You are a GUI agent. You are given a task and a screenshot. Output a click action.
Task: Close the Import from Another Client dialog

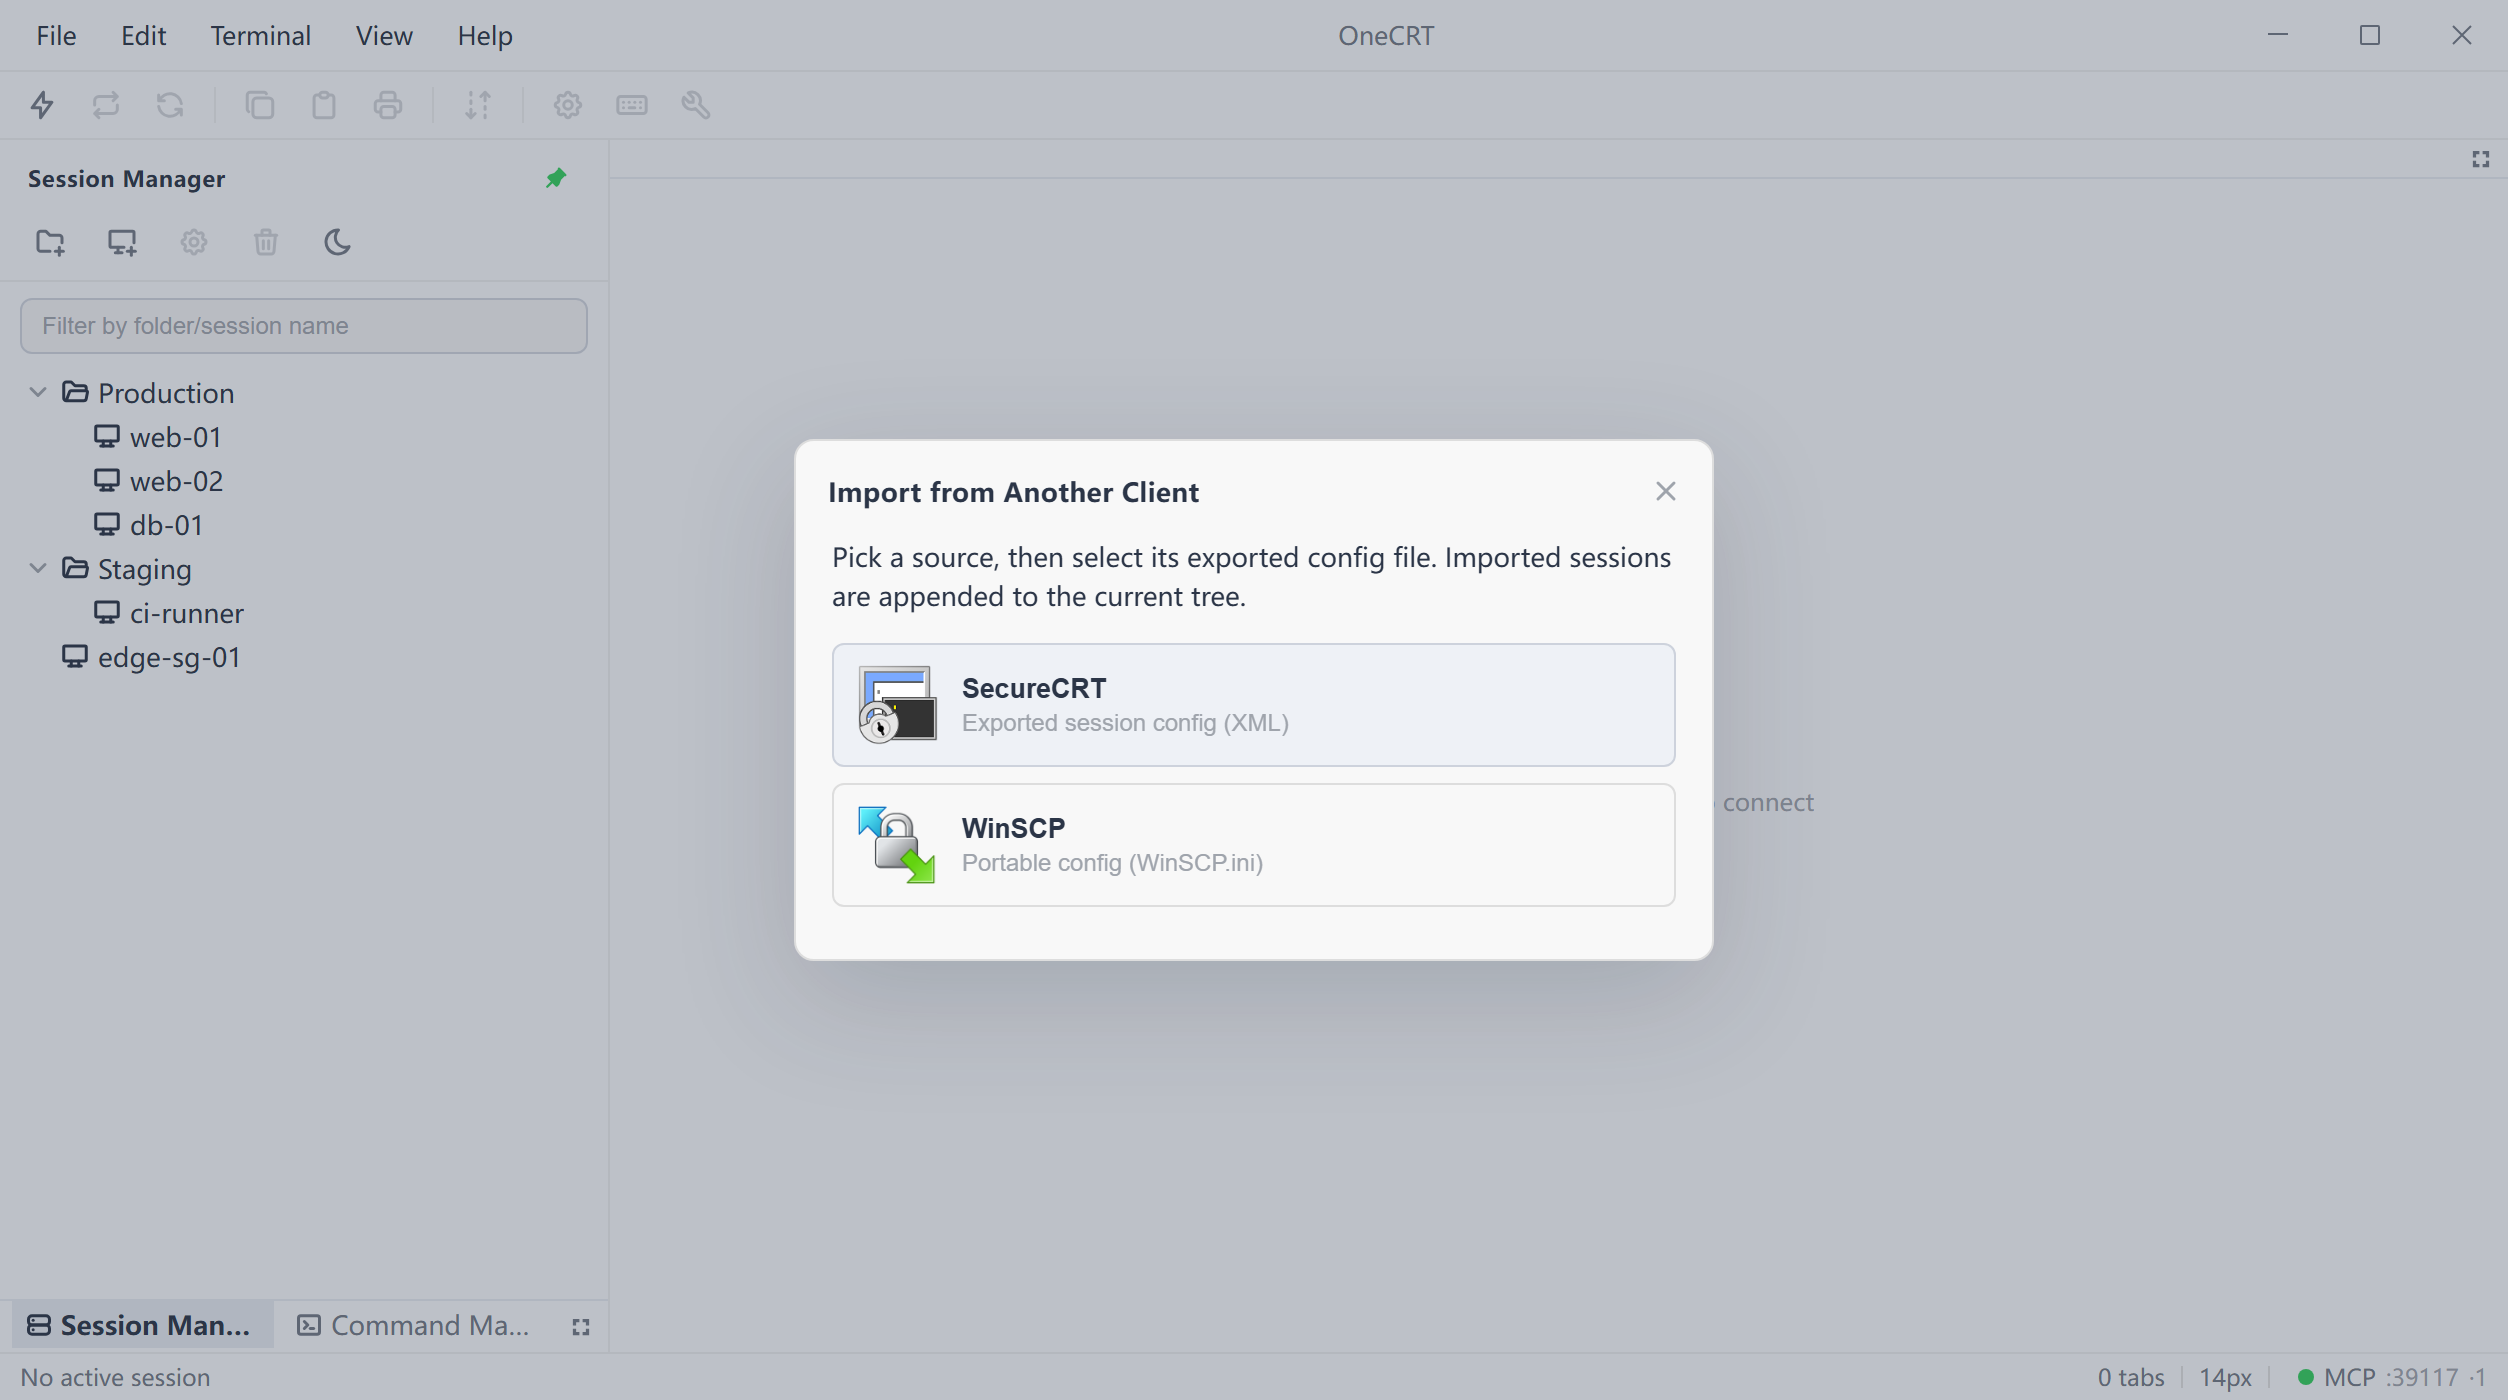click(x=1665, y=492)
